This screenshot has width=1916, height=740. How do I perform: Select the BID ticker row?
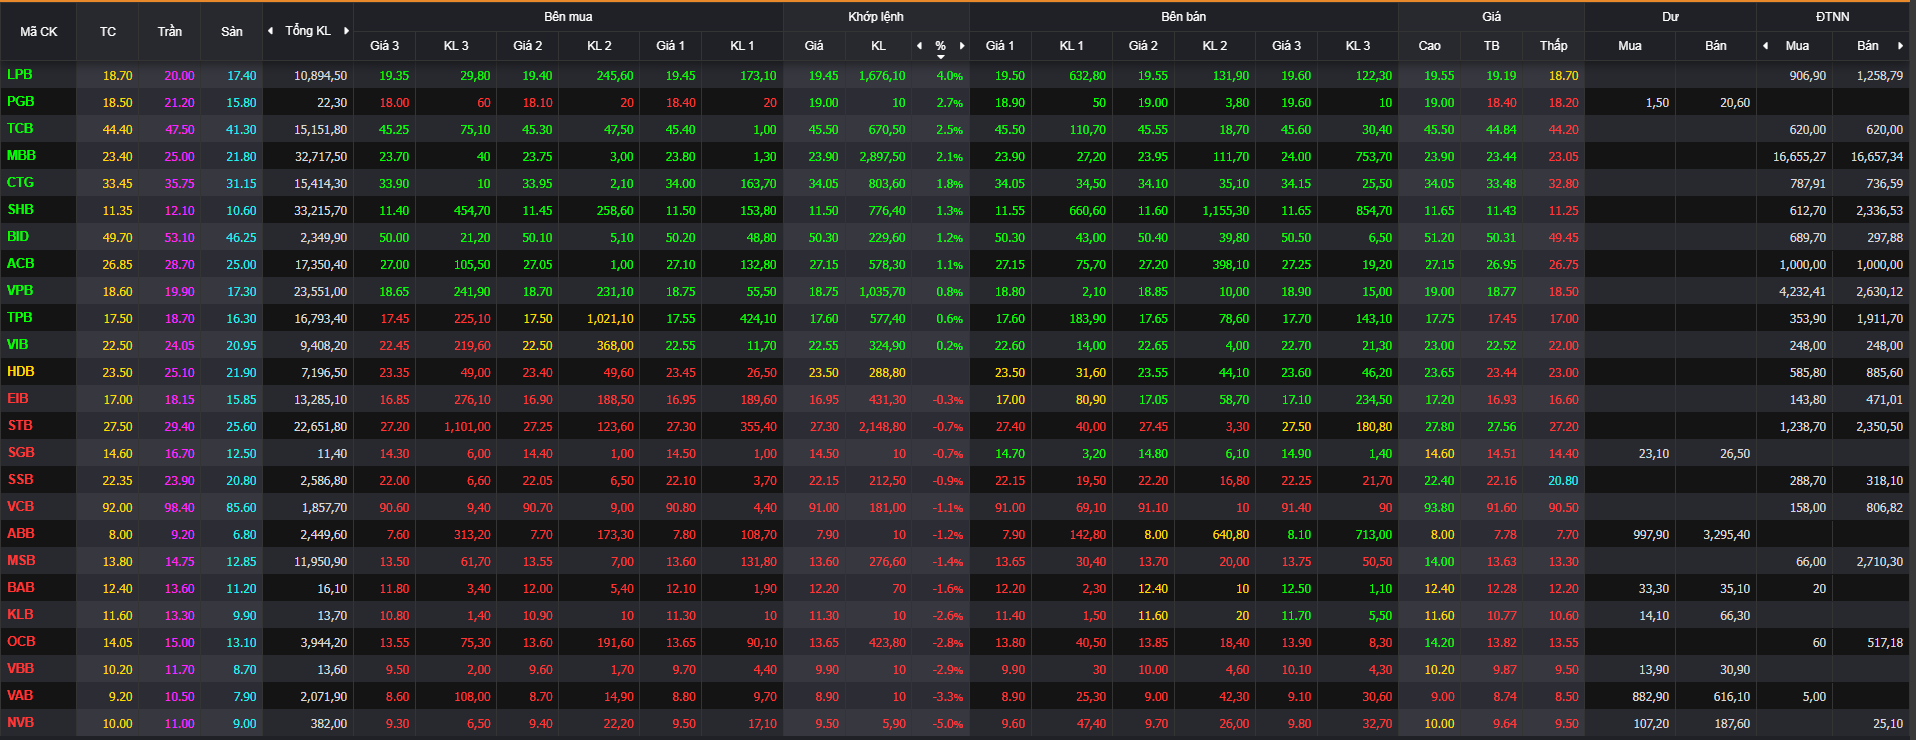click(x=18, y=237)
